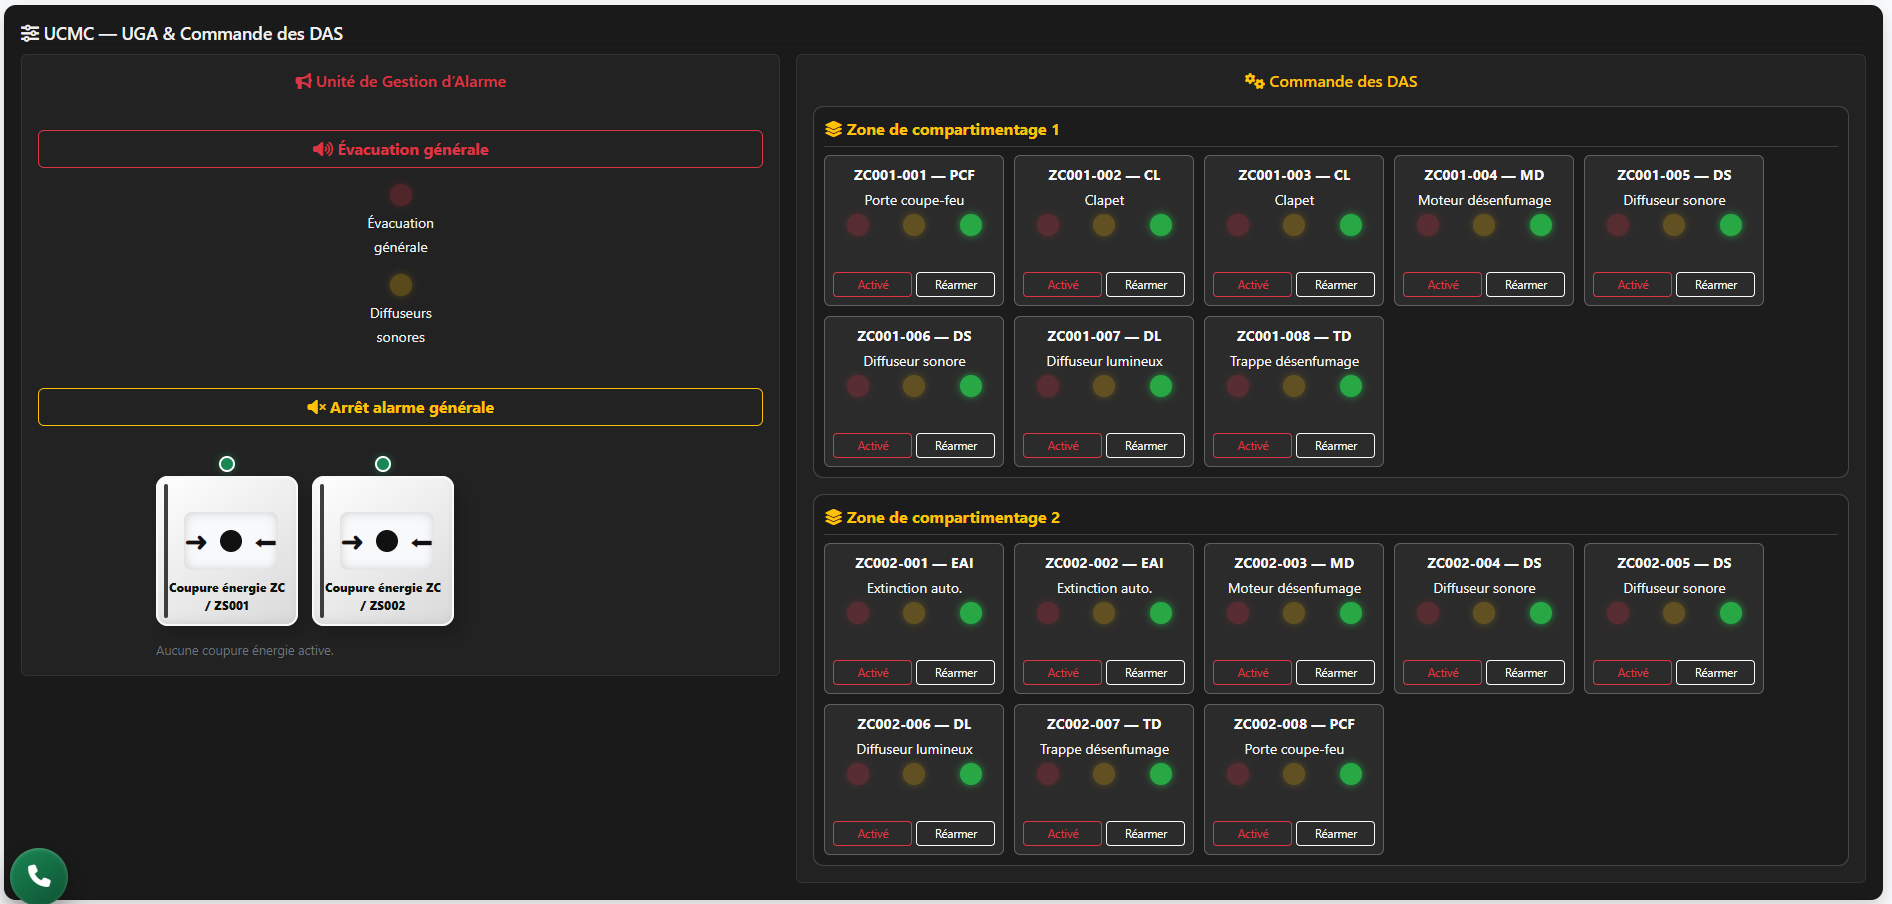
Task: Activate ZC002-001 Extinction auto.
Action: pyautogui.click(x=873, y=673)
